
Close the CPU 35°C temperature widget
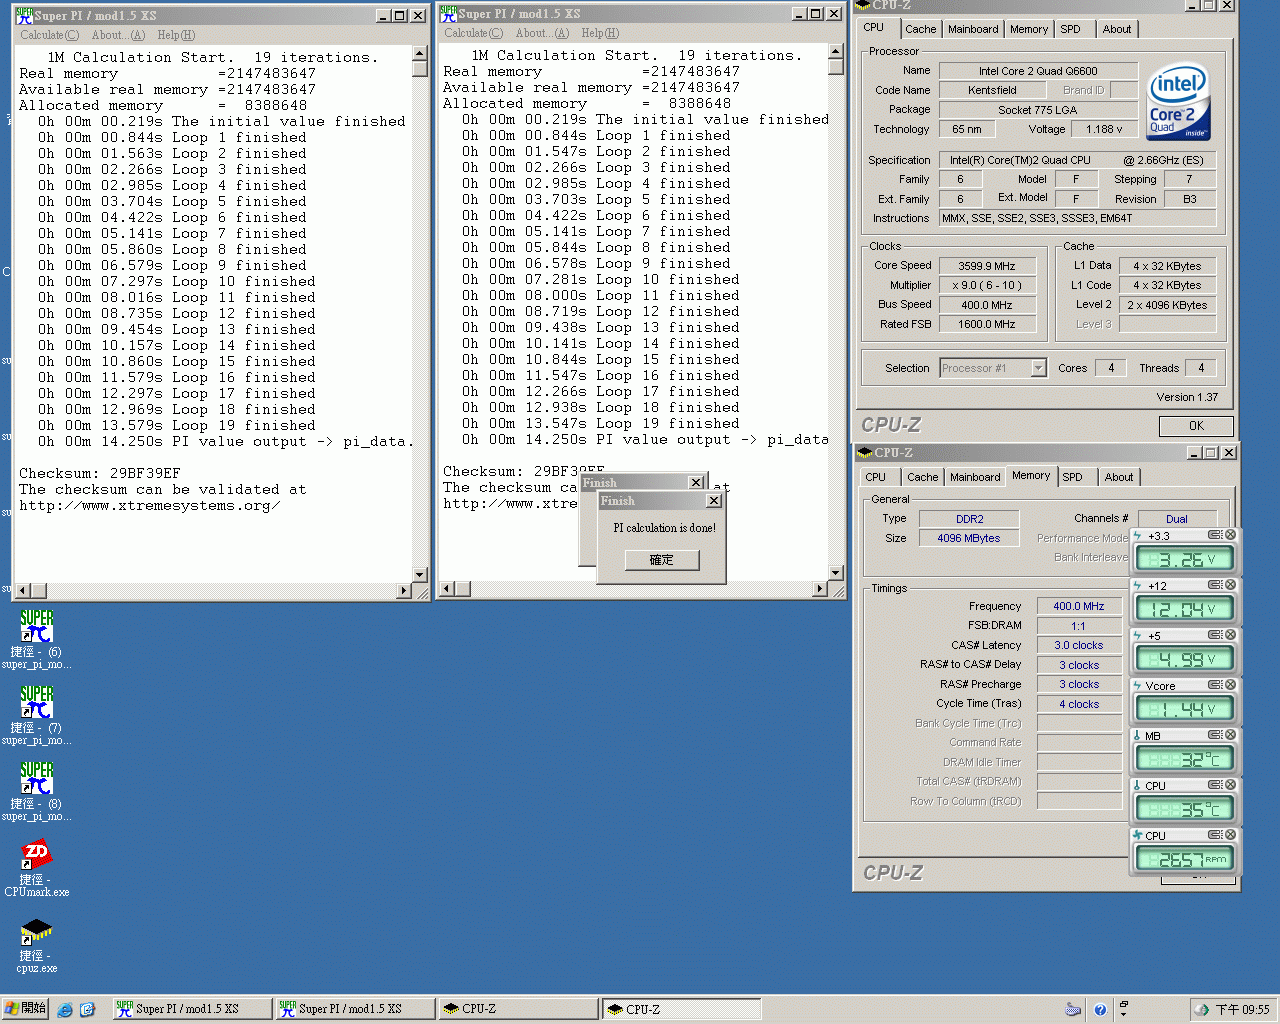(x=1231, y=785)
